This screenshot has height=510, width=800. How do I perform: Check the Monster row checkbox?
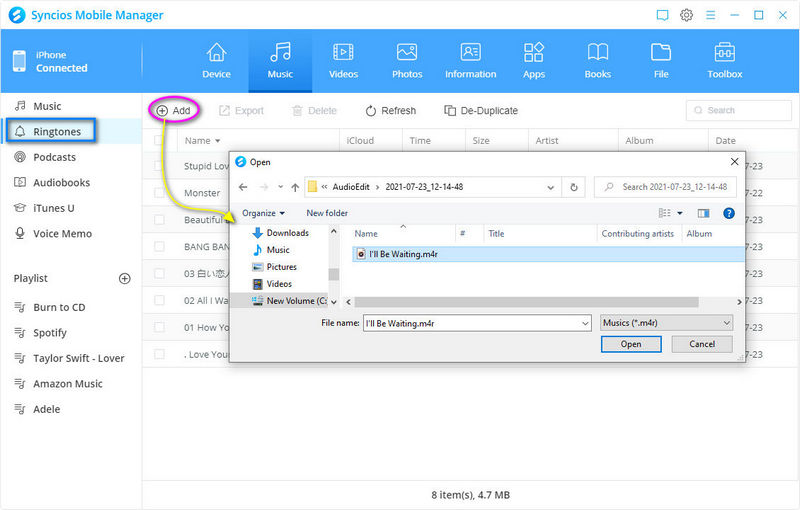click(159, 193)
